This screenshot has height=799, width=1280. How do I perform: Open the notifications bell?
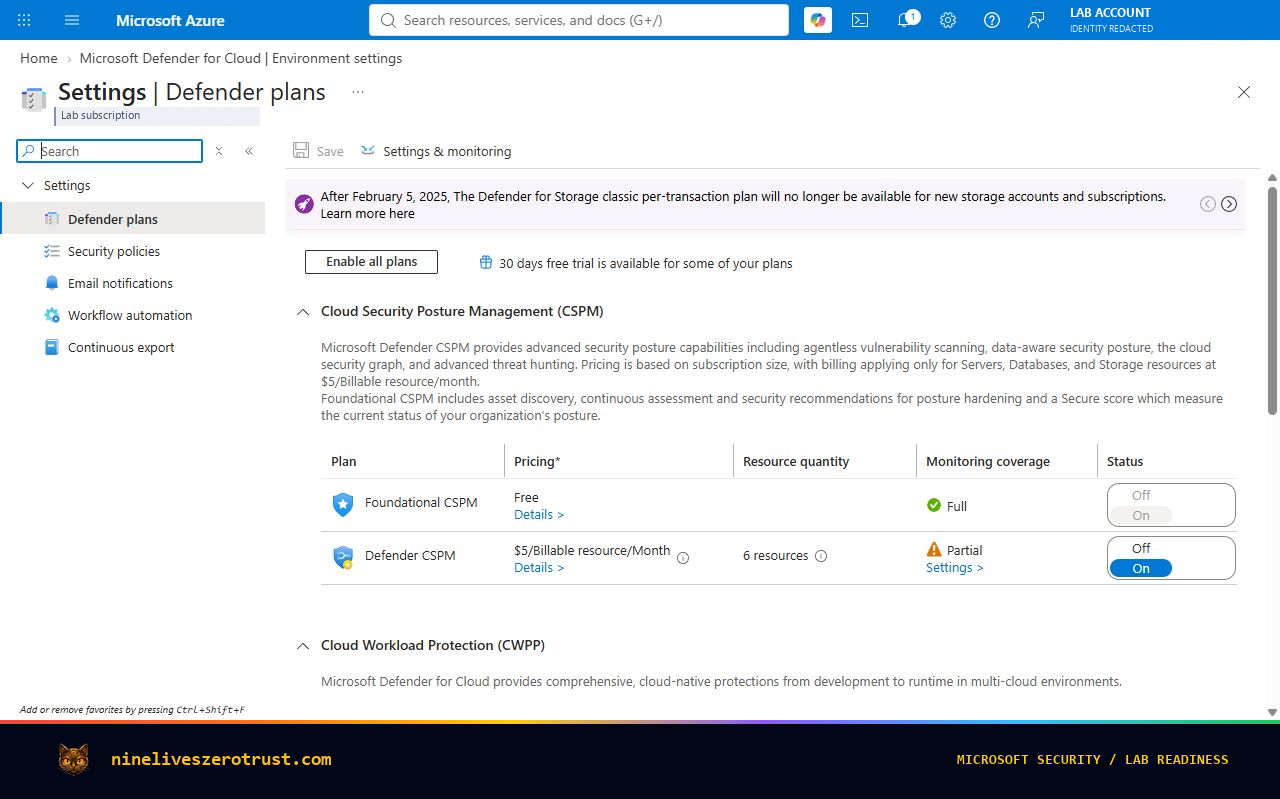pyautogui.click(x=906, y=20)
